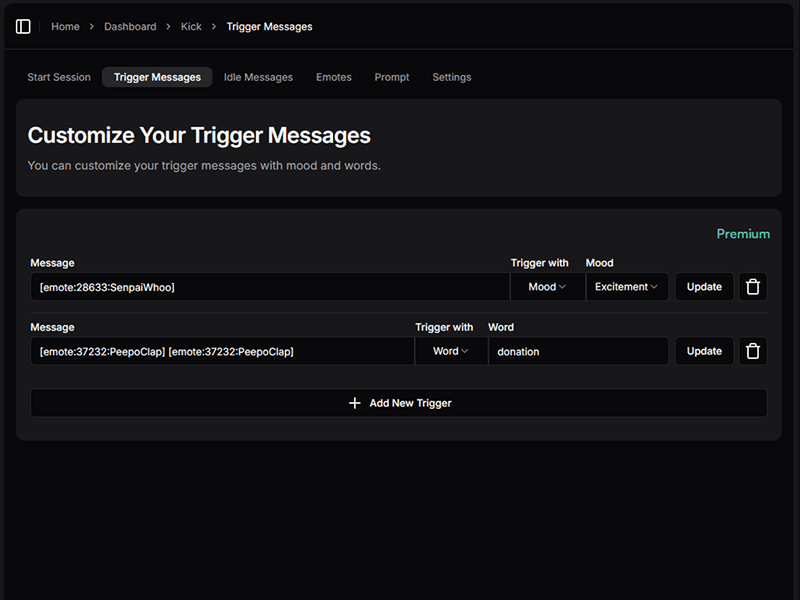
Task: Update the donation word trigger
Action: click(x=704, y=351)
